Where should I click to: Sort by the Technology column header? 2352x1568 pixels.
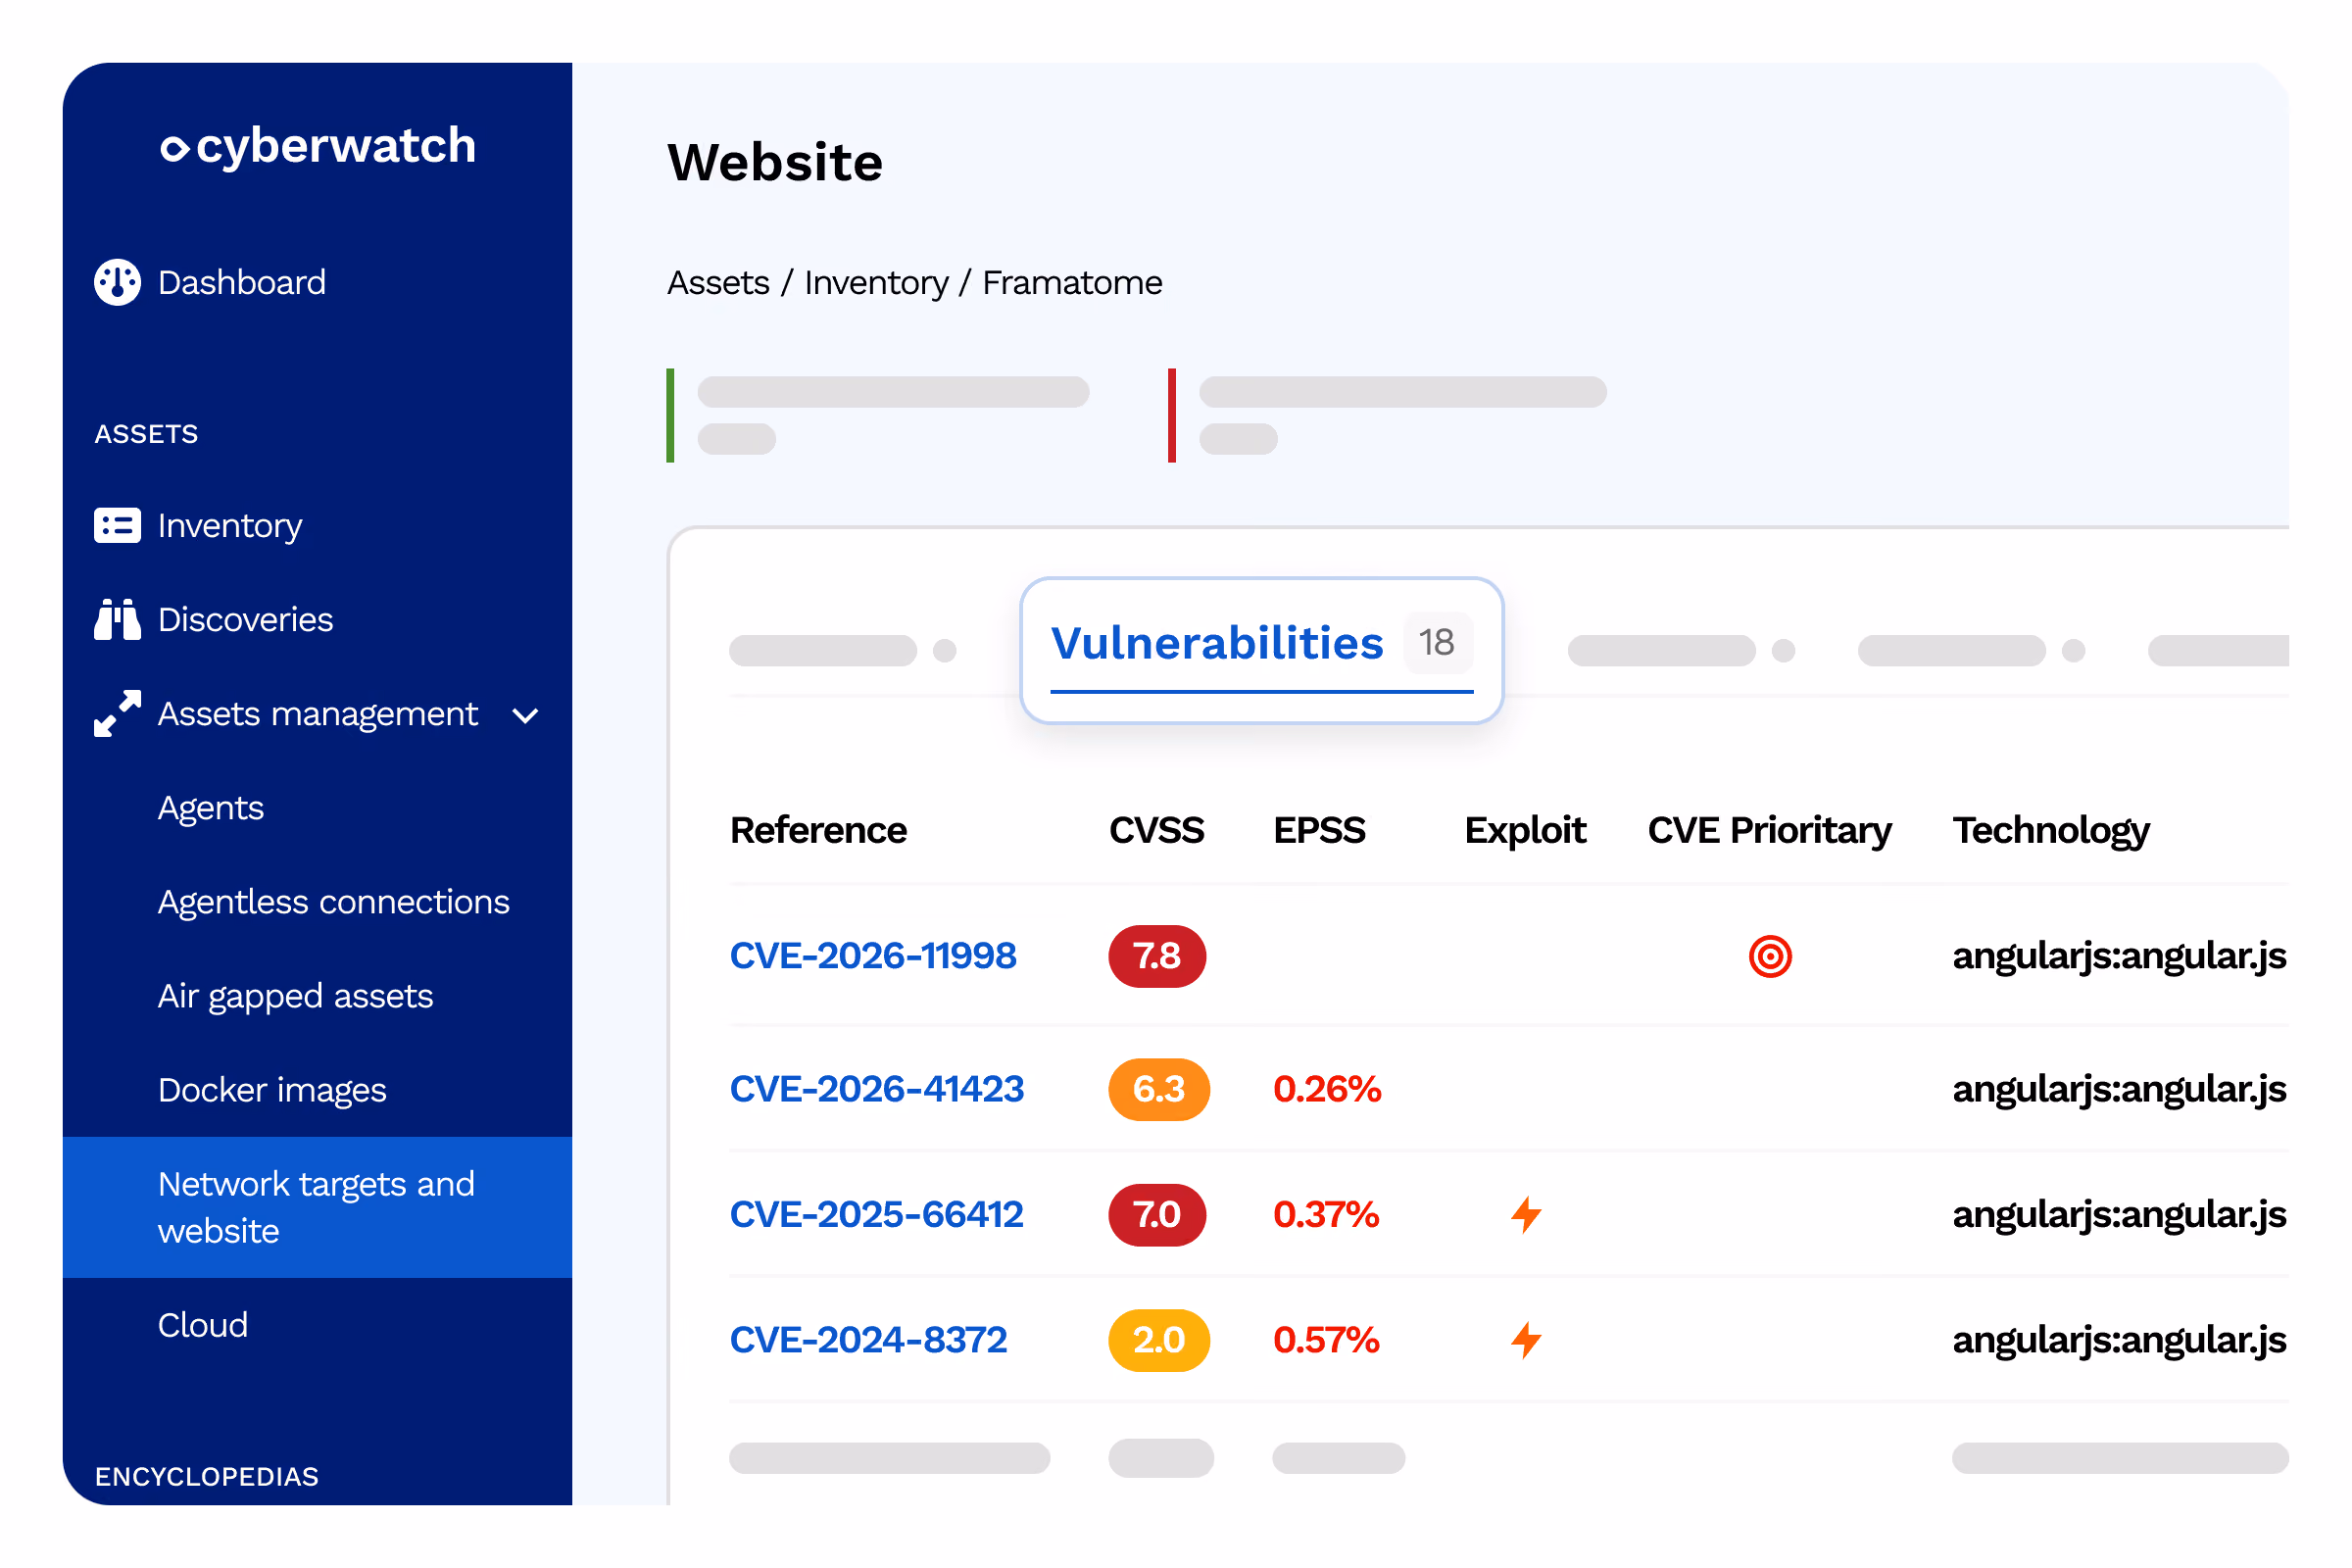[2051, 830]
